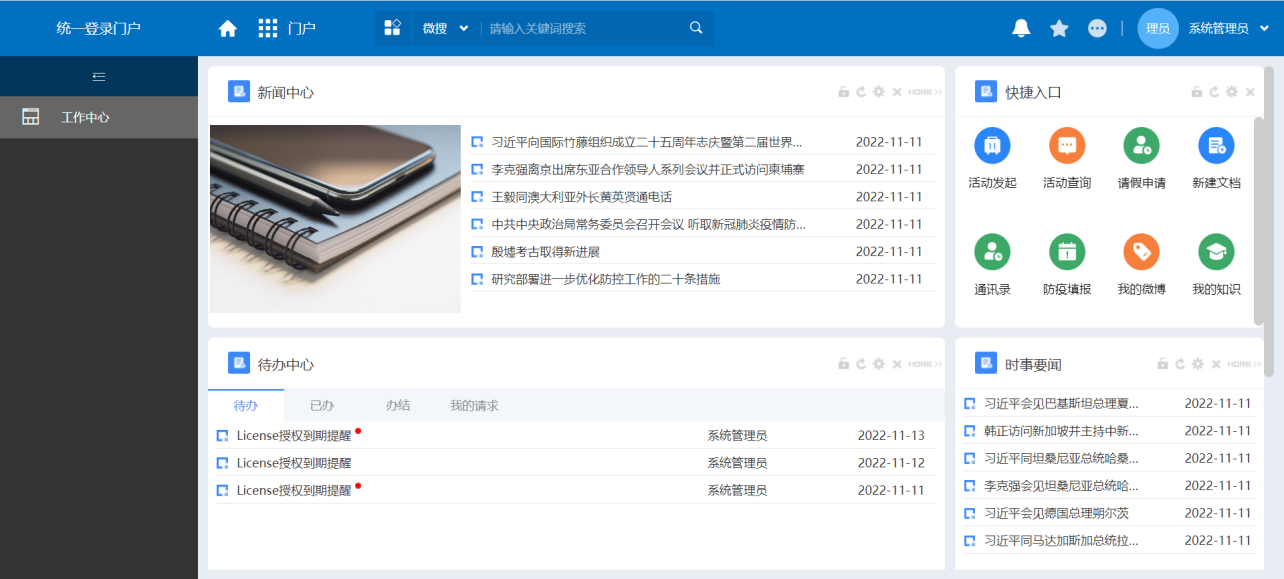Refresh the 新闻中心 panel

point(861,91)
